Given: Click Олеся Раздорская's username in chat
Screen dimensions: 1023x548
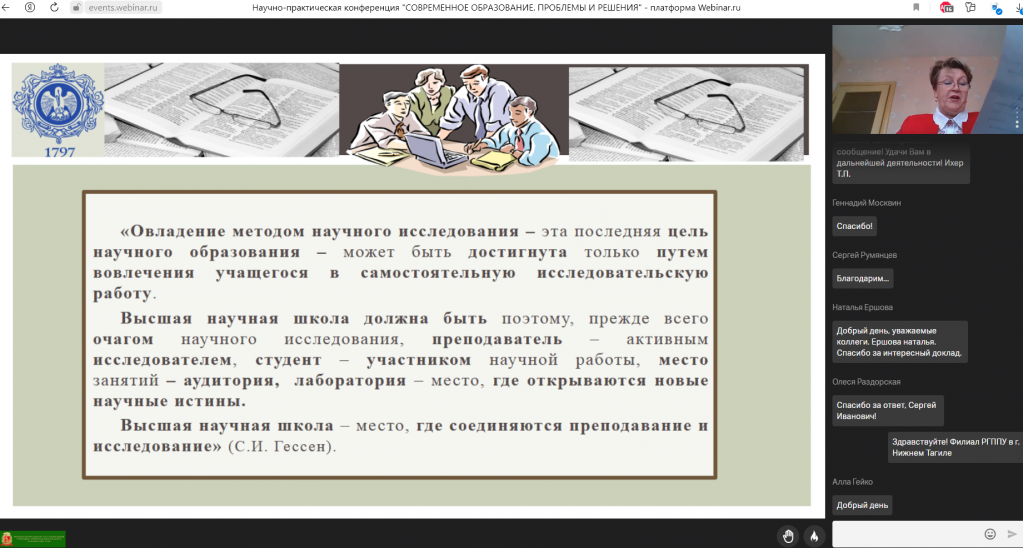Looking at the screenshot, I should tap(866, 382).
